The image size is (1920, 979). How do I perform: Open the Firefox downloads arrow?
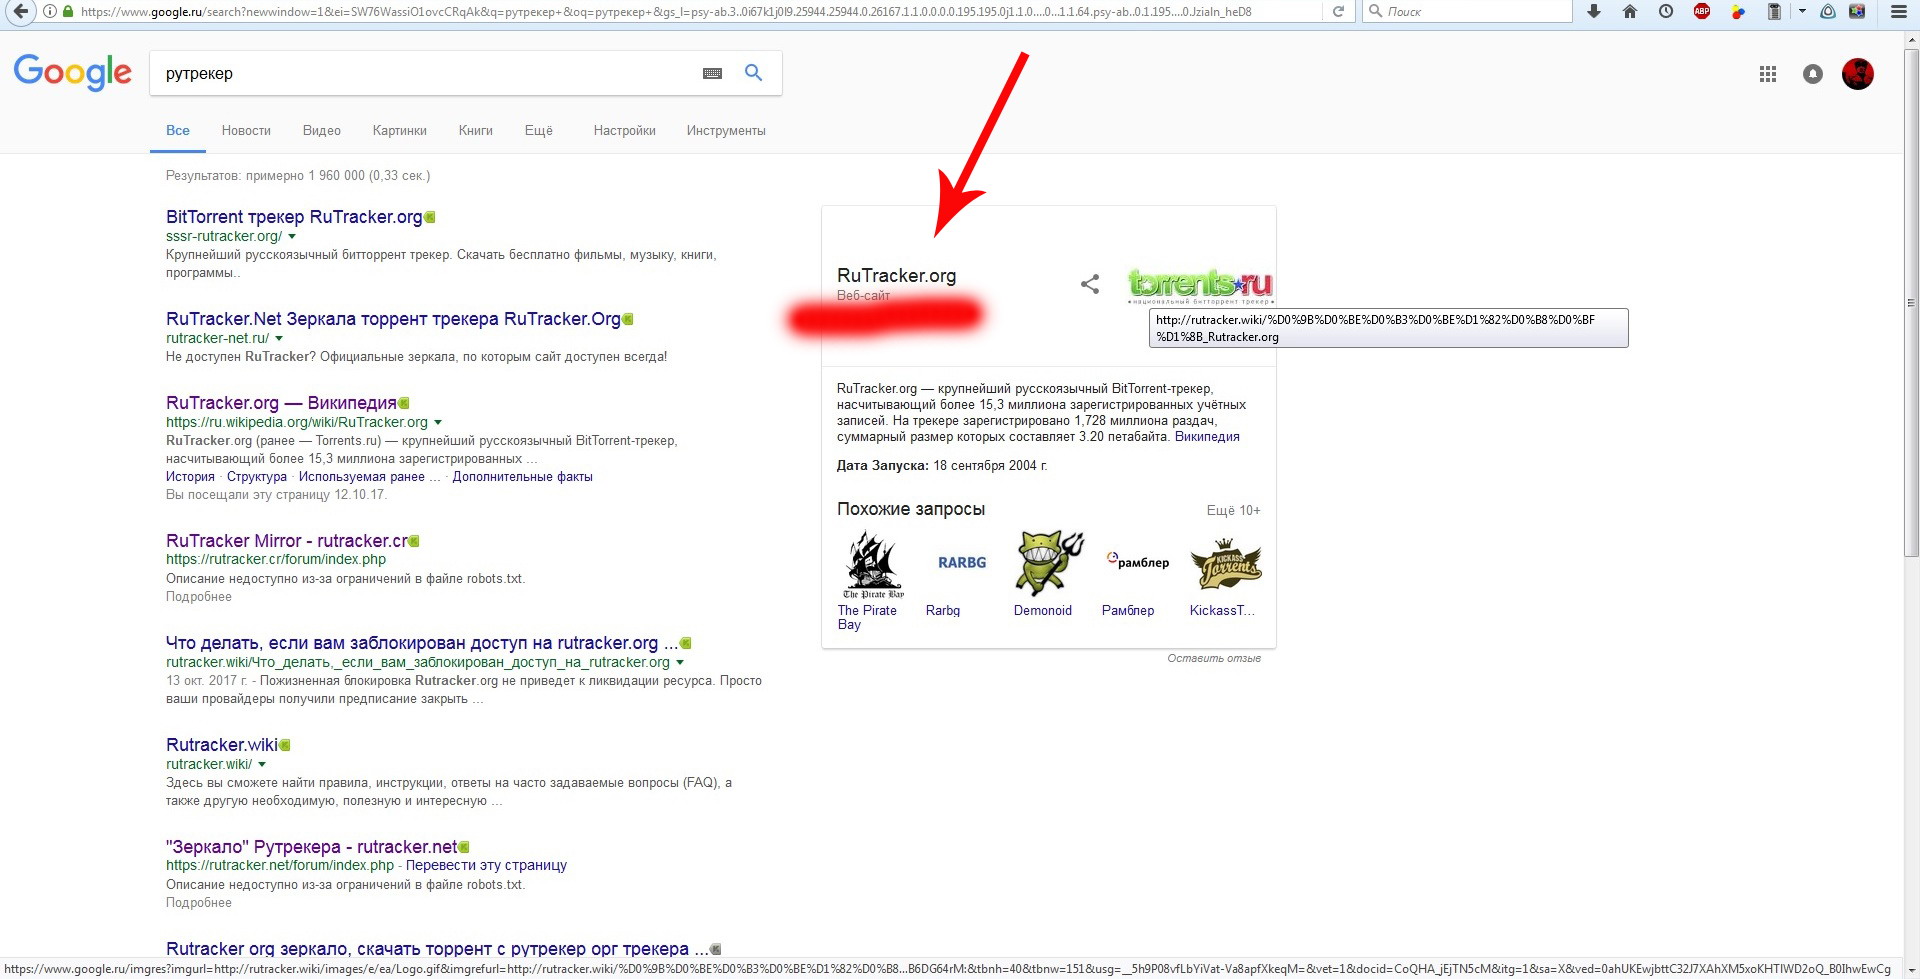(x=1594, y=12)
